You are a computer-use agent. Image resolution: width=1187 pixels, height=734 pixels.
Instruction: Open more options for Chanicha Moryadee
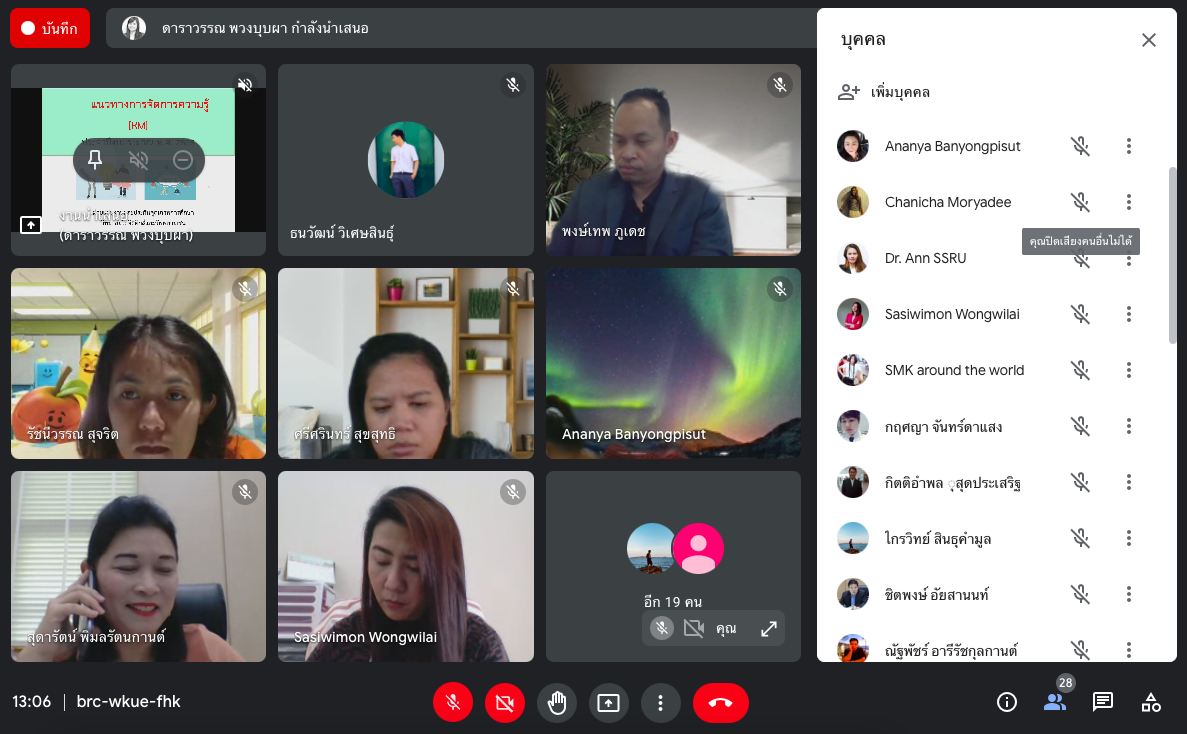[1128, 202]
